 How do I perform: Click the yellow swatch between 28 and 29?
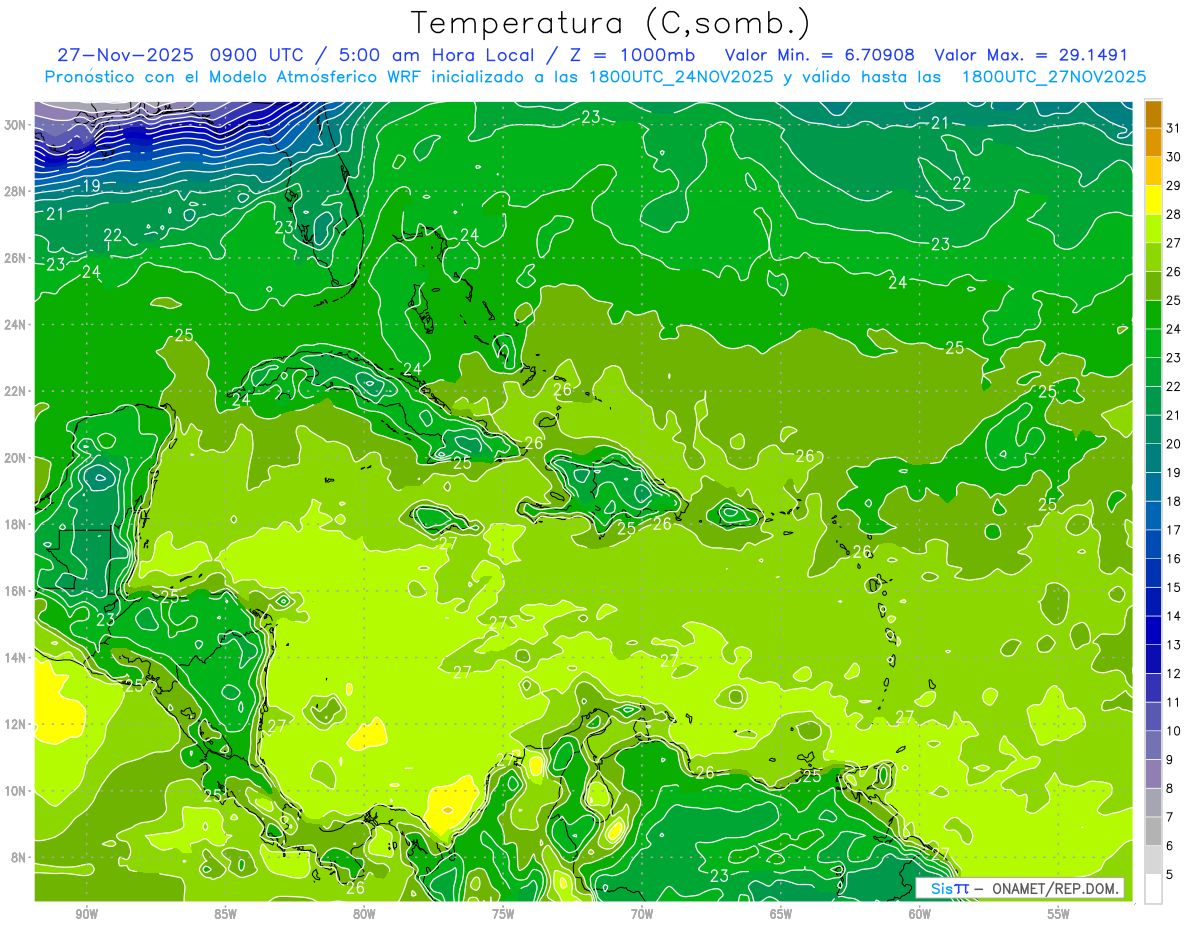tap(1154, 200)
